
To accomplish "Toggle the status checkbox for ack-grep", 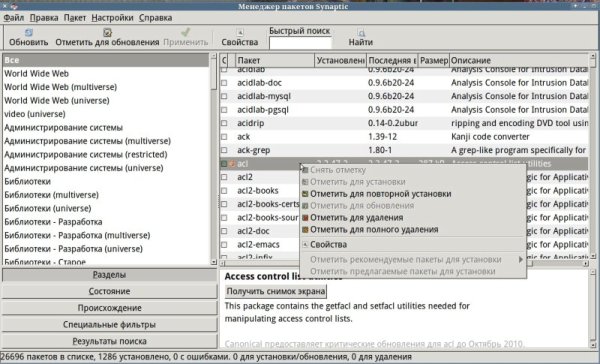I will (224, 150).
